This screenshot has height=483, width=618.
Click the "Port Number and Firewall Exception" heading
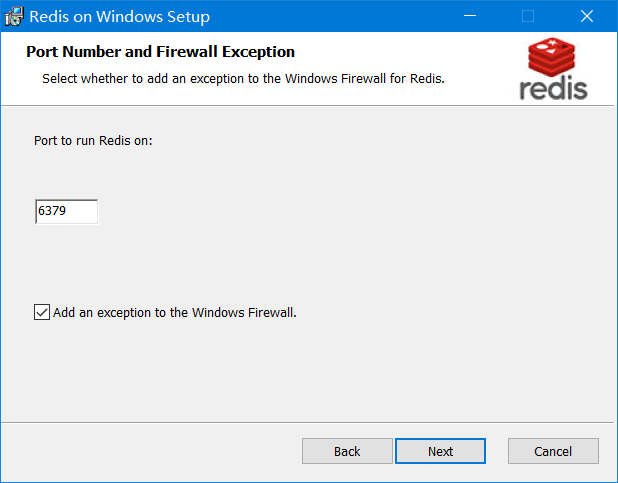tap(160, 52)
